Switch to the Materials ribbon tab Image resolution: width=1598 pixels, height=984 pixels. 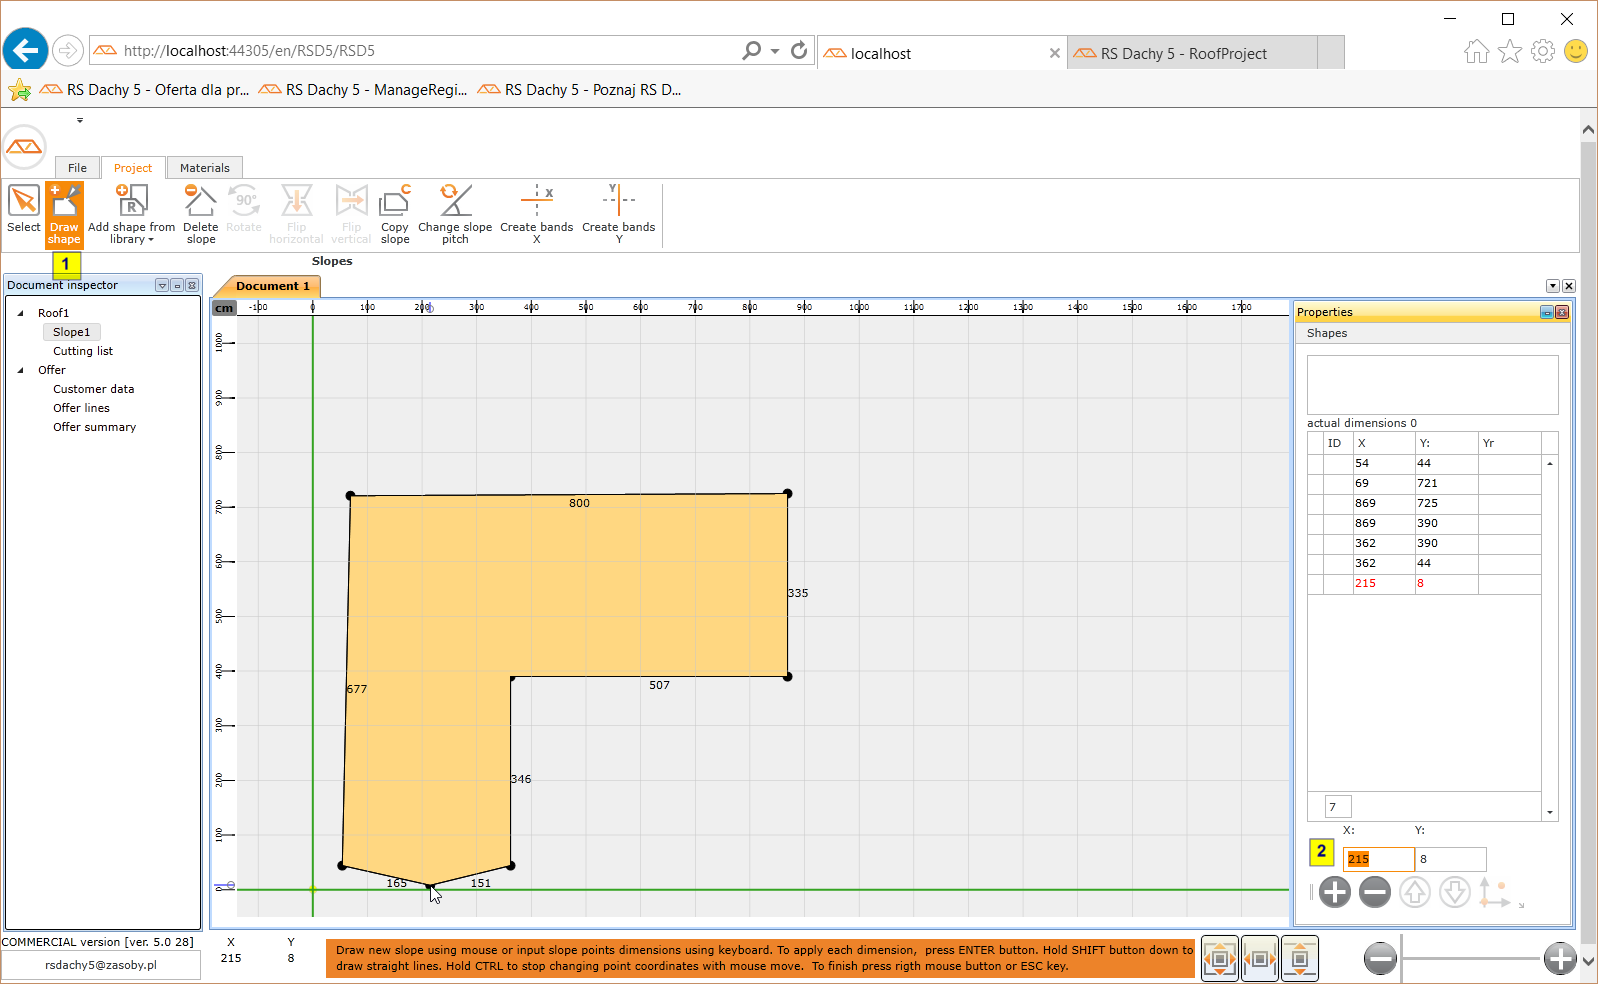pos(204,168)
